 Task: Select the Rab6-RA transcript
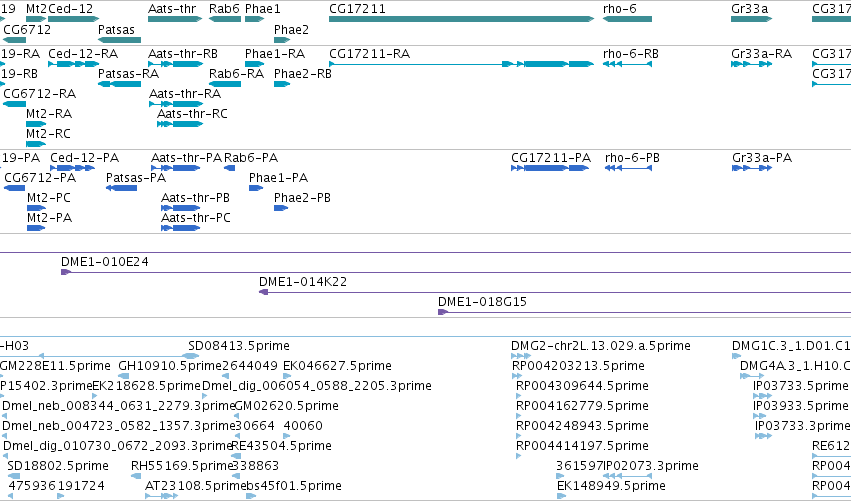225,84
